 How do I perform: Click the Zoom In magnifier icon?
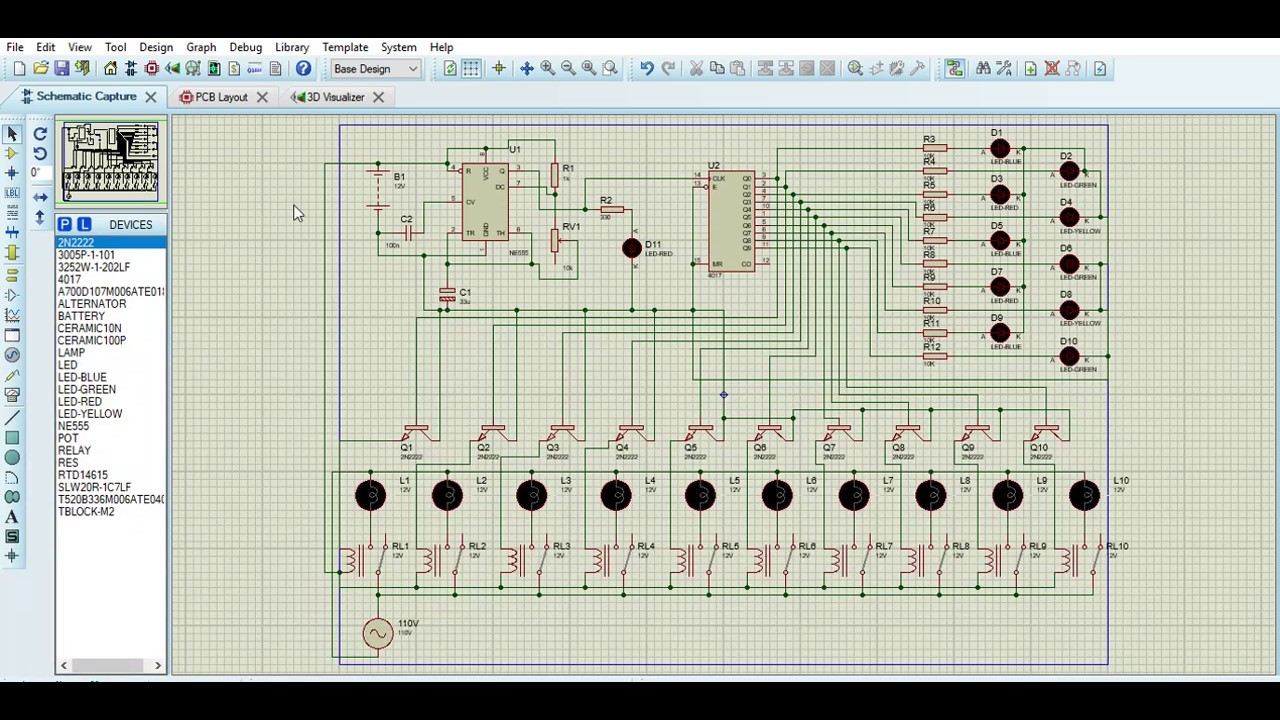click(x=547, y=68)
